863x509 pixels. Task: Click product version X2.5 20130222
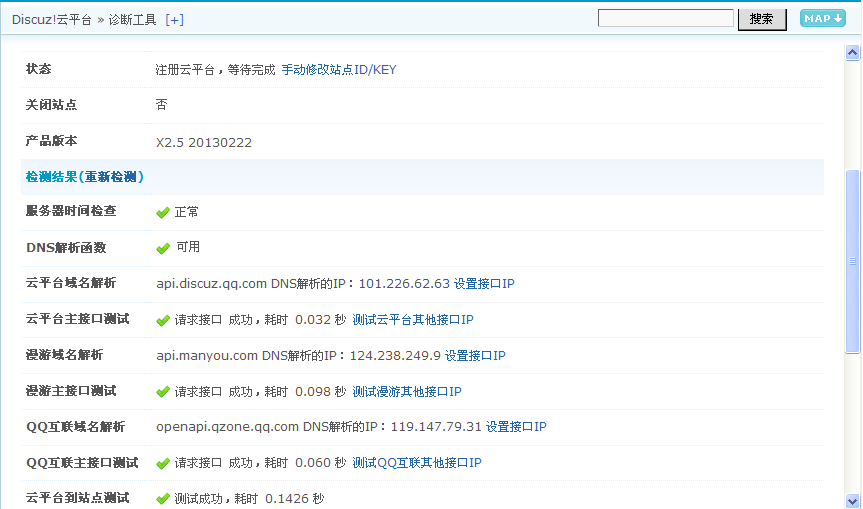tap(204, 143)
